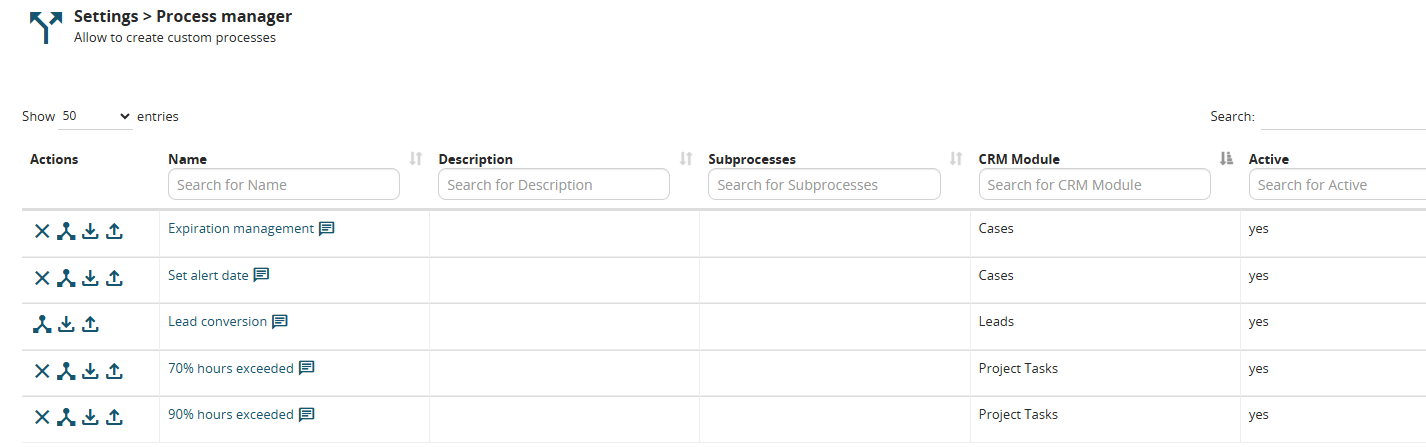Sort by Subprocesses column arrows
Screen dimensions: 1426x447
pos(956,159)
